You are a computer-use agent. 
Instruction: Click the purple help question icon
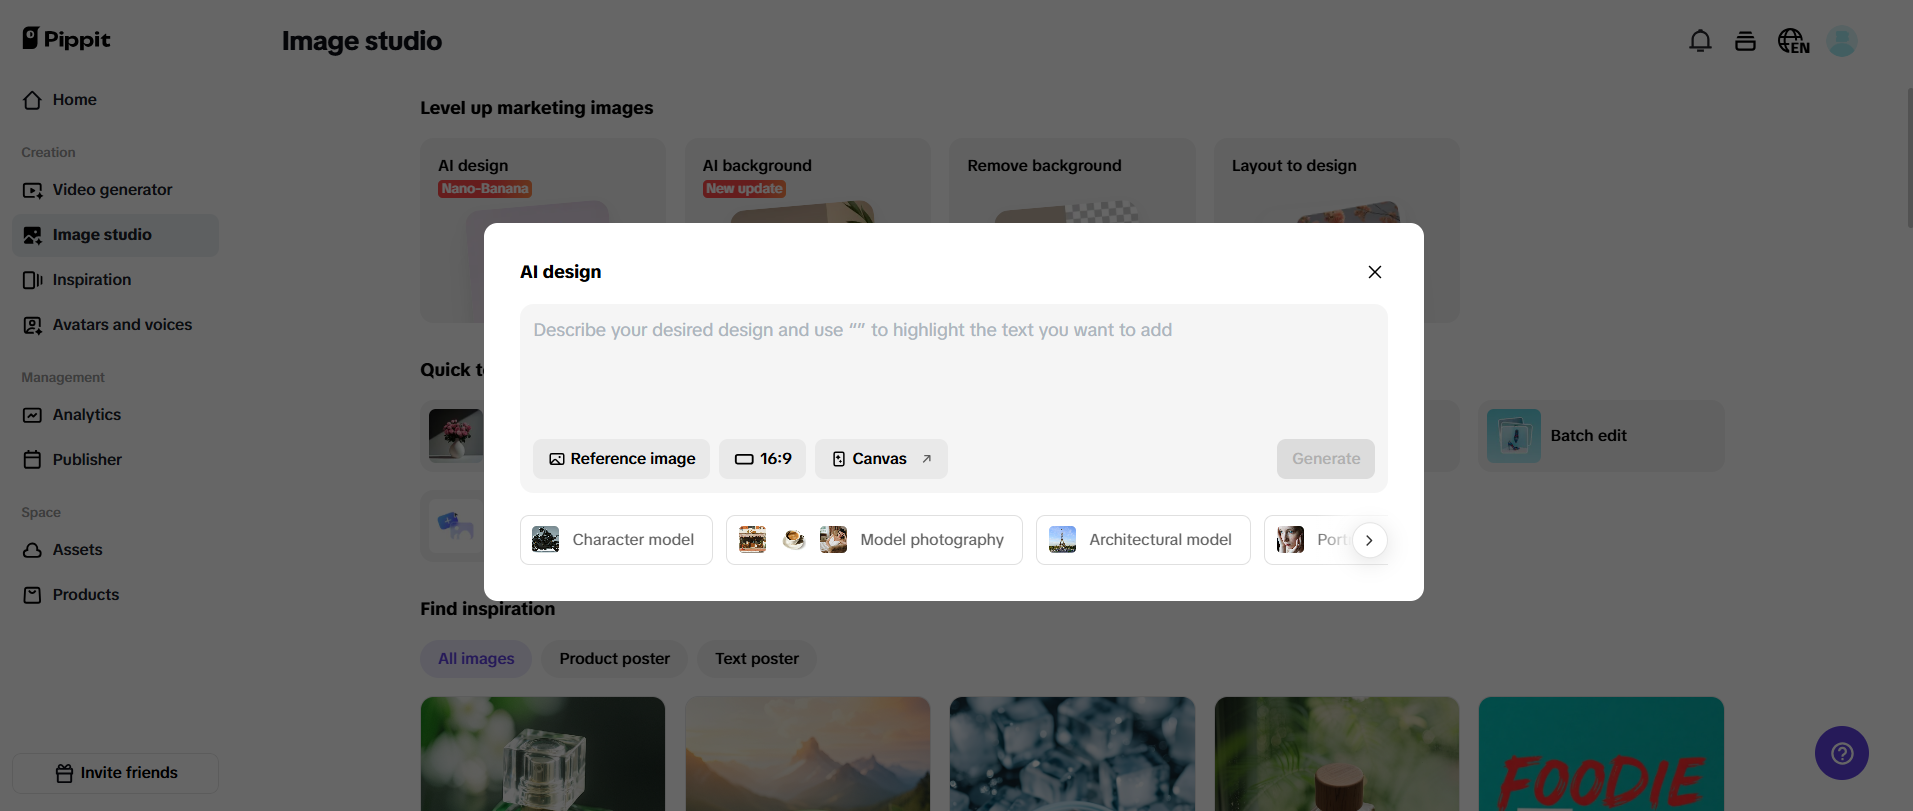click(x=1841, y=753)
